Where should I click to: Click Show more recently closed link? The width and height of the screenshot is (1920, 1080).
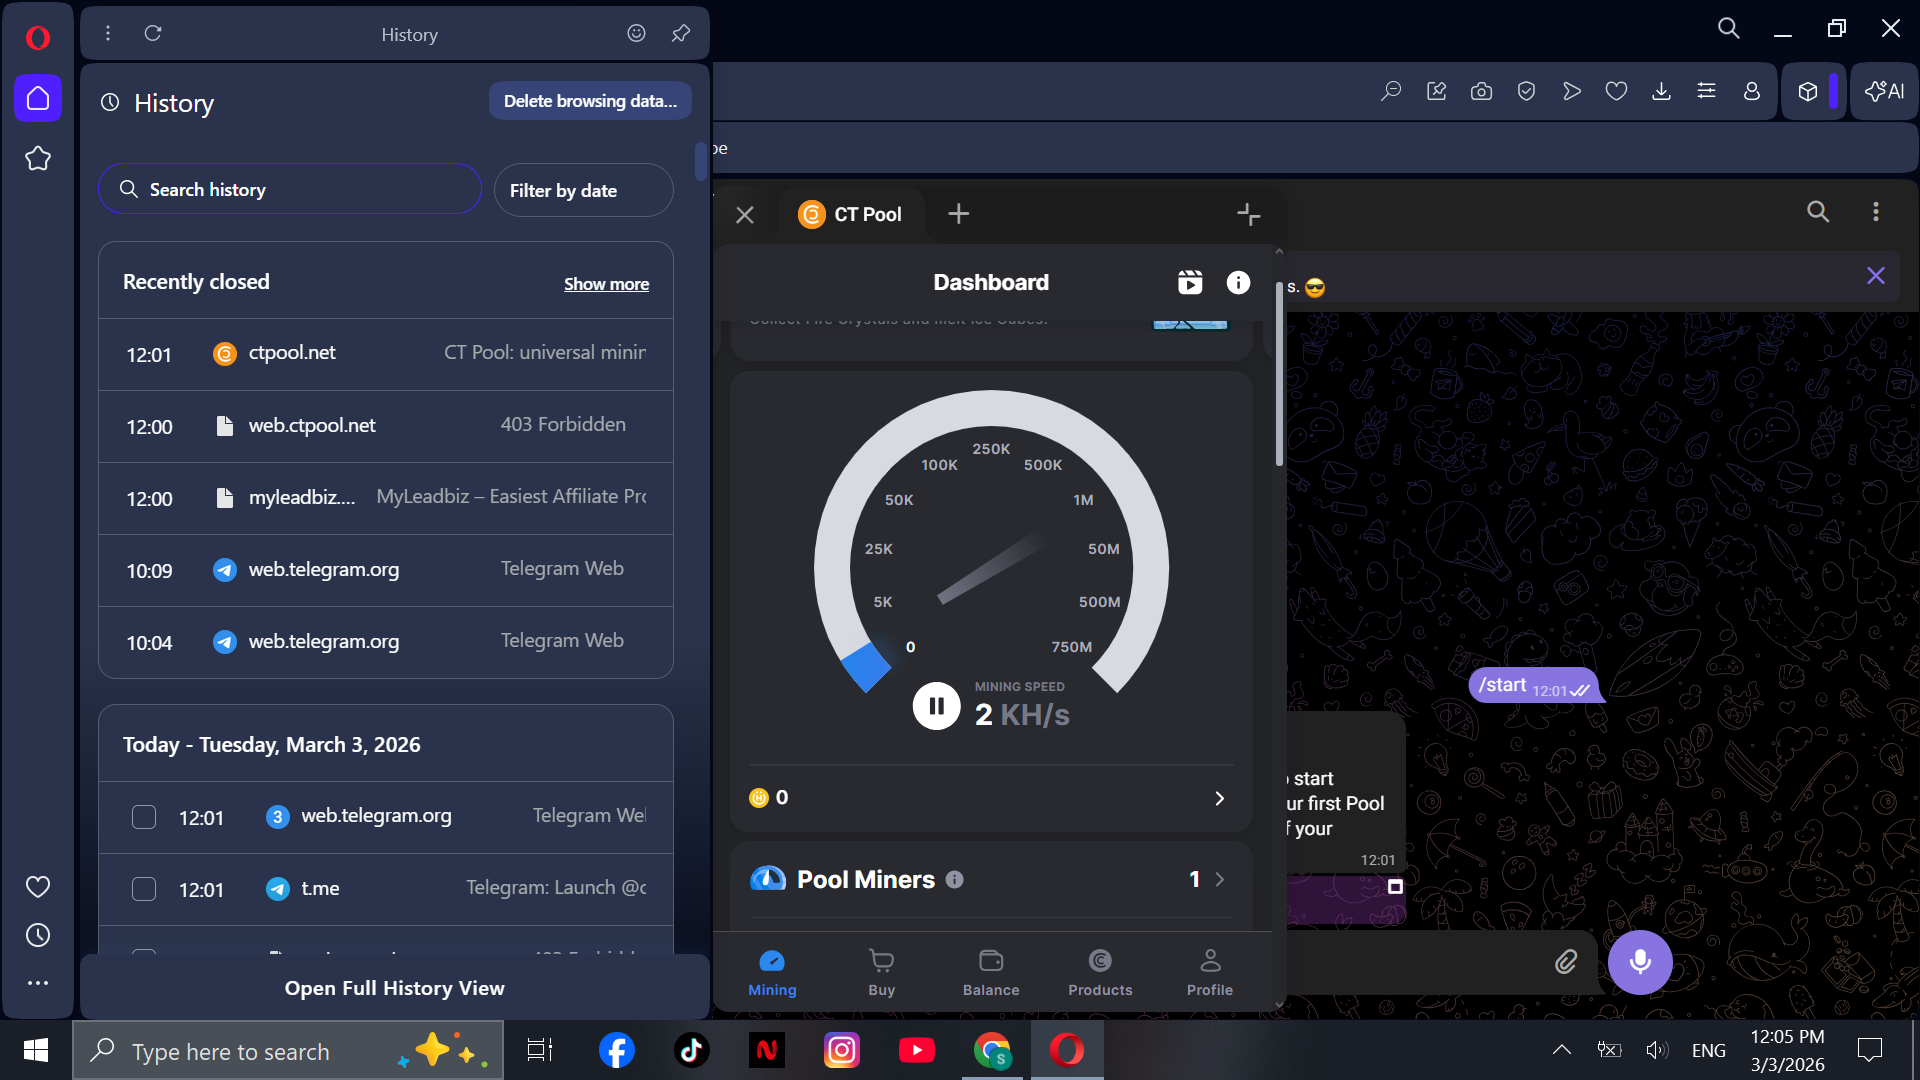point(606,284)
